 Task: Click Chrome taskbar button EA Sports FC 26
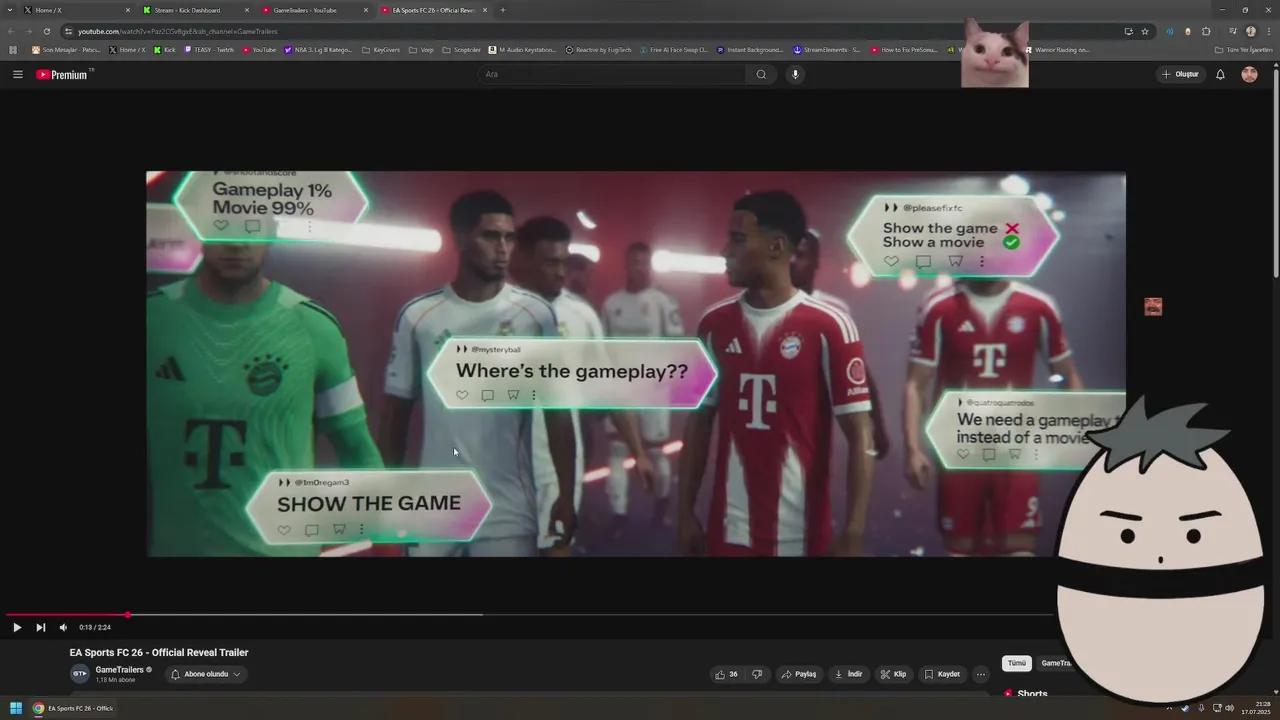pos(73,708)
